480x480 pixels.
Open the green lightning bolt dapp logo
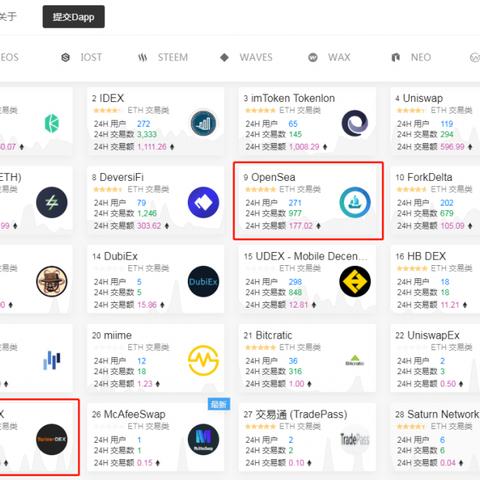pyautogui.click(x=52, y=202)
